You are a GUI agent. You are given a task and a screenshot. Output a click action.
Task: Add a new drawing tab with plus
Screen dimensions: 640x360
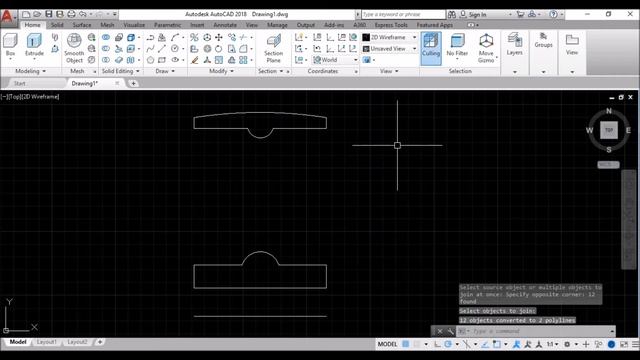pos(133,83)
